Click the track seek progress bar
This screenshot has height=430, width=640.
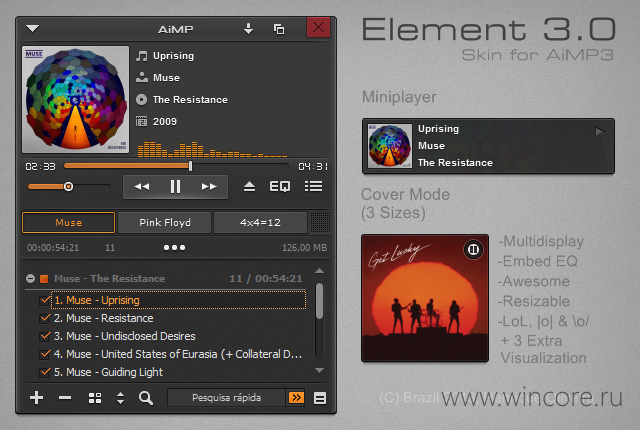(176, 166)
